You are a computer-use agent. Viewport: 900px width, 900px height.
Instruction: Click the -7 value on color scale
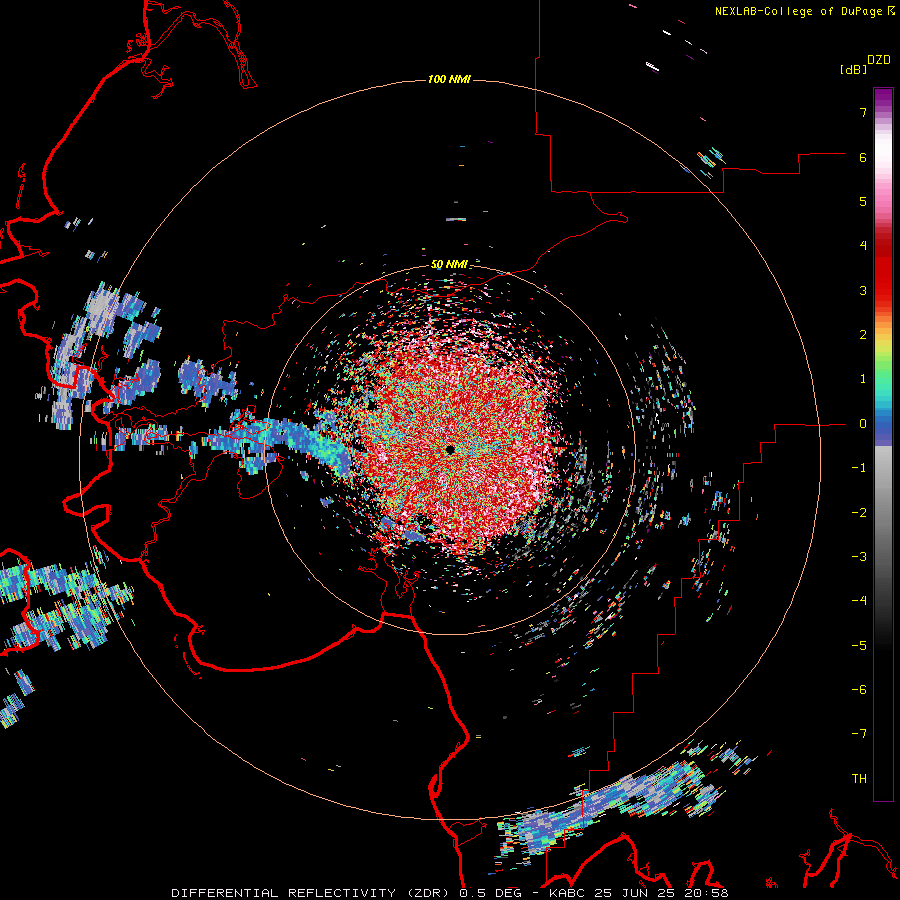859,734
